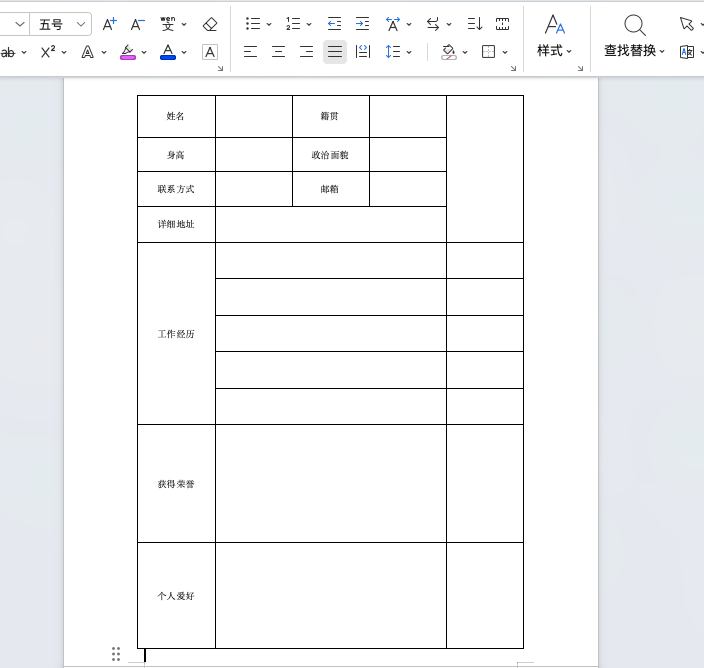
Task: Expand line spacing options arrow
Action: [409, 53]
